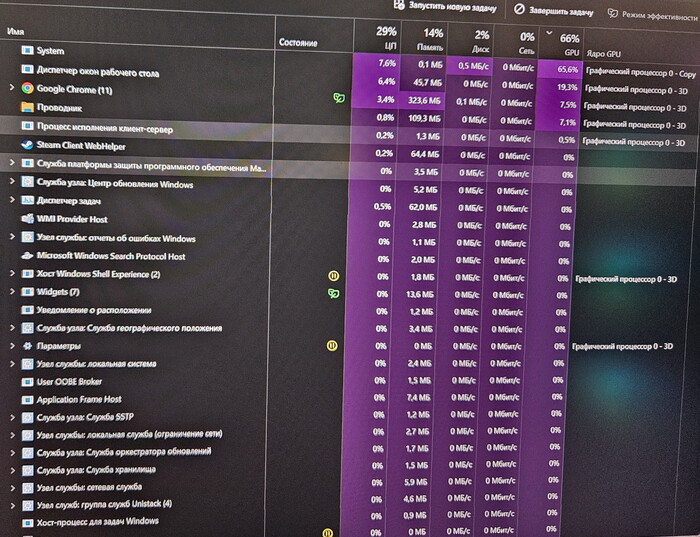Expand Узел службы: локальная система
700x537 pixels.
point(12,364)
